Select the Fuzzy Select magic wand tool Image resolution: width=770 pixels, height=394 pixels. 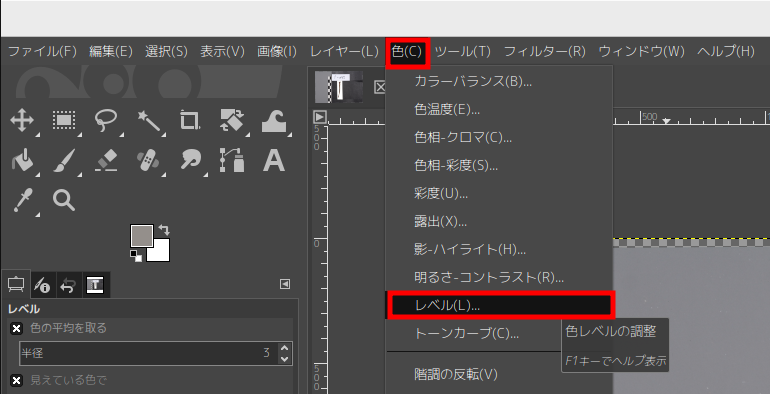(148, 120)
